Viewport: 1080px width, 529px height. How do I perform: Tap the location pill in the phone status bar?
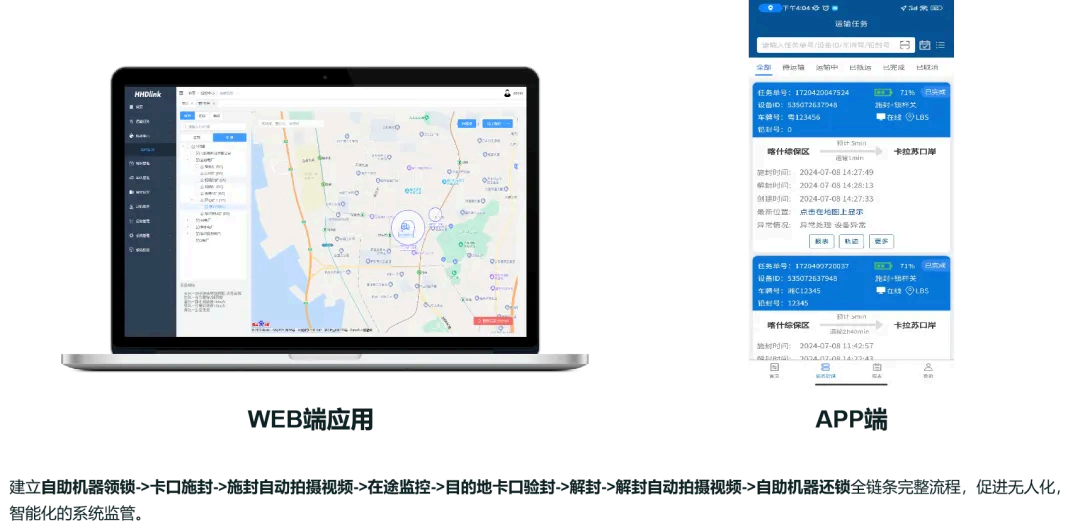tap(769, 8)
